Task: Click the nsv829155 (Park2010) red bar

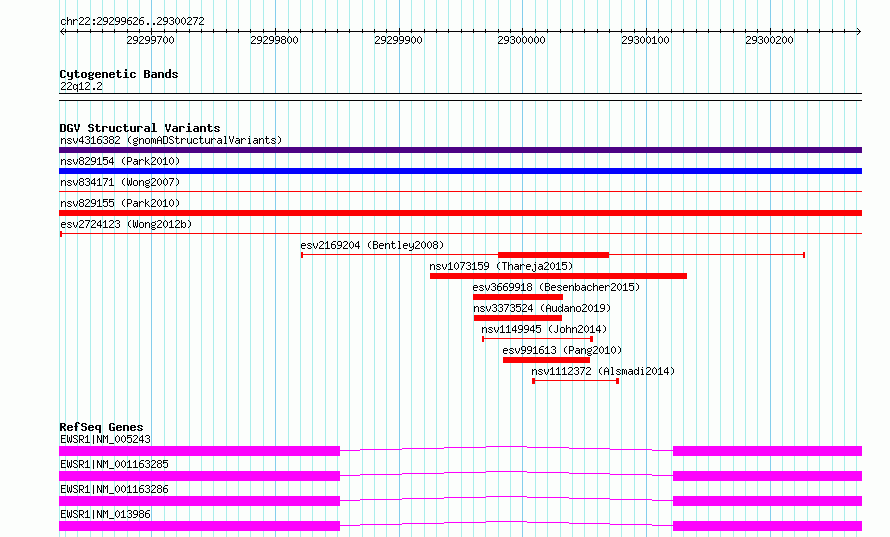Action: [460, 213]
